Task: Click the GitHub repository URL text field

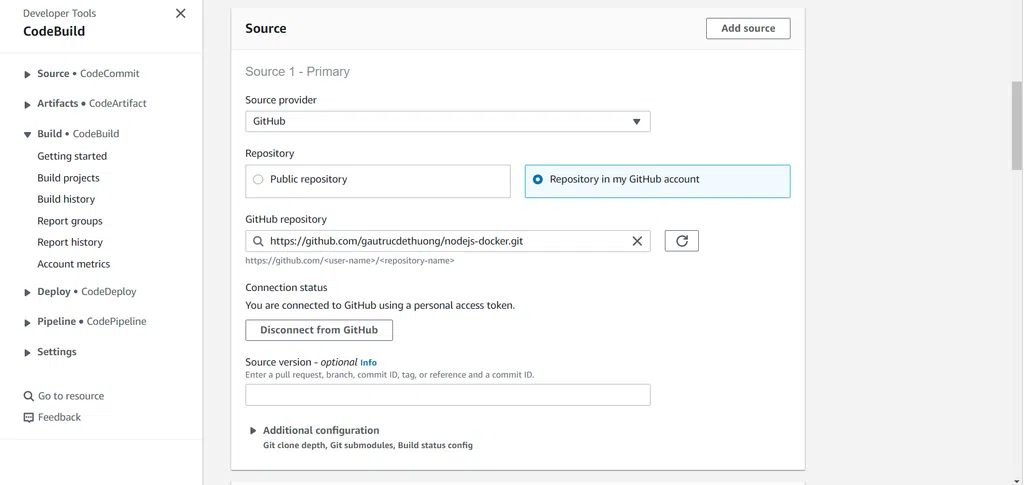Action: (447, 241)
